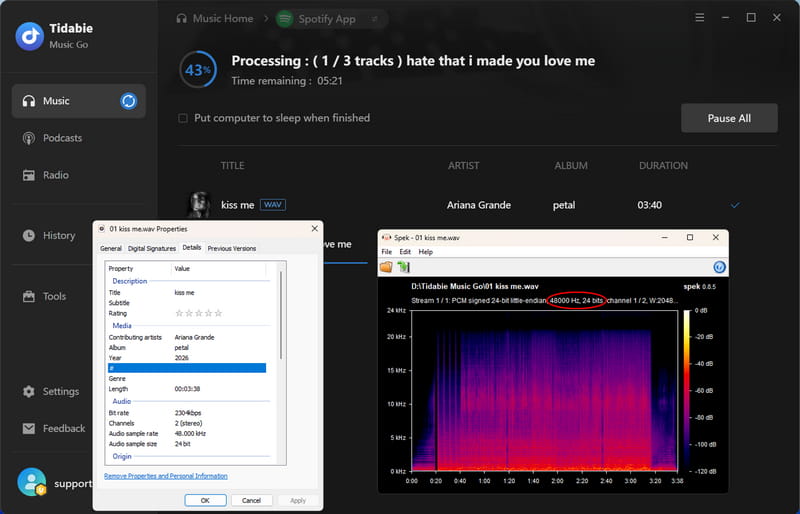Go to Music Home breadcrumb
The image size is (800, 514).
point(215,19)
